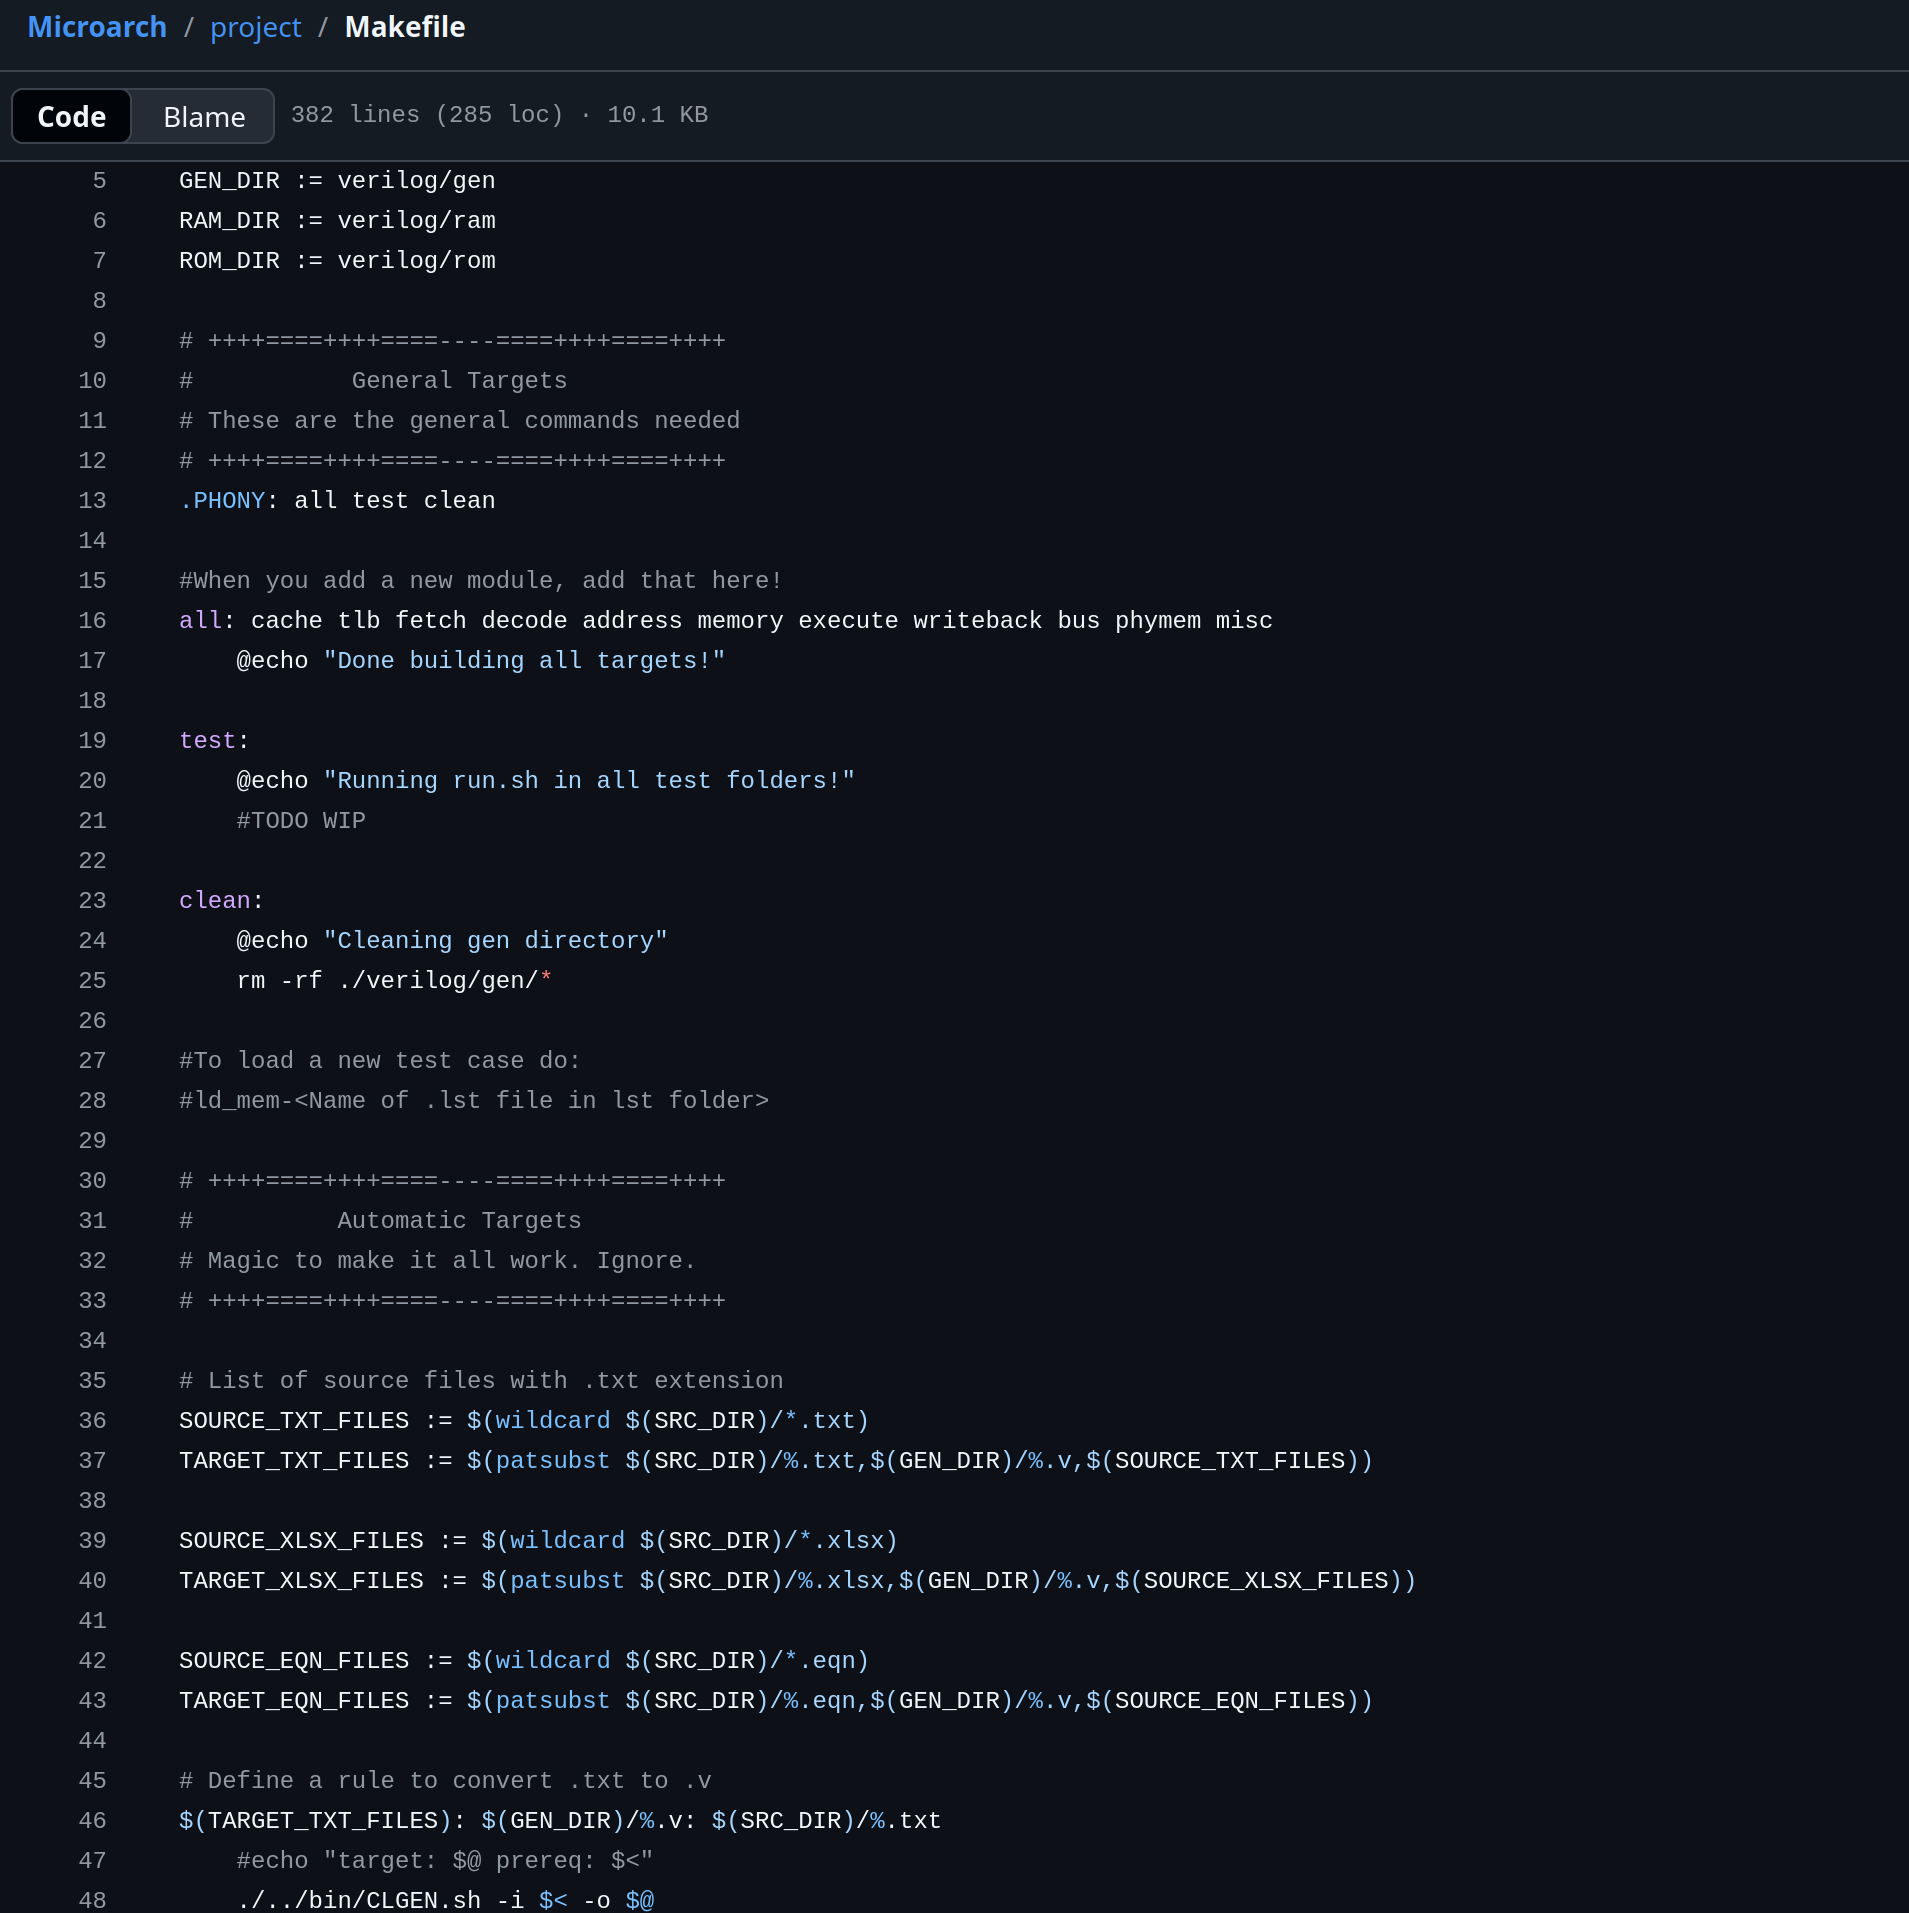Image resolution: width=1909 pixels, height=1913 pixels.
Task: Select line number 13 with .PHONY declaration
Action: 93,500
